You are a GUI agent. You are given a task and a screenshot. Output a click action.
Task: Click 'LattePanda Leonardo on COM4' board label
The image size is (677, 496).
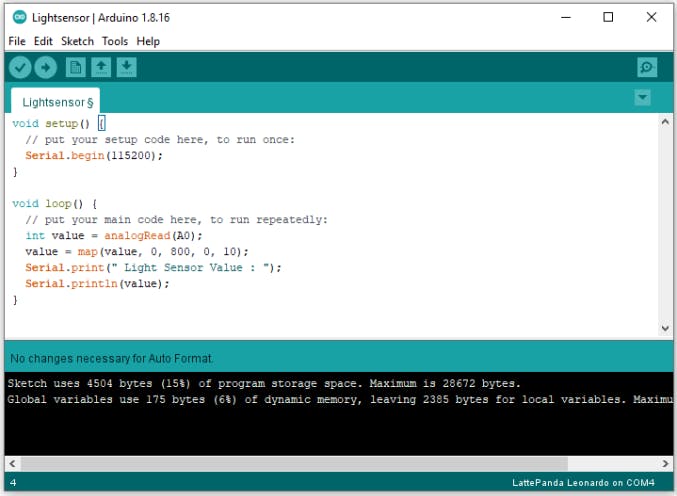point(583,483)
